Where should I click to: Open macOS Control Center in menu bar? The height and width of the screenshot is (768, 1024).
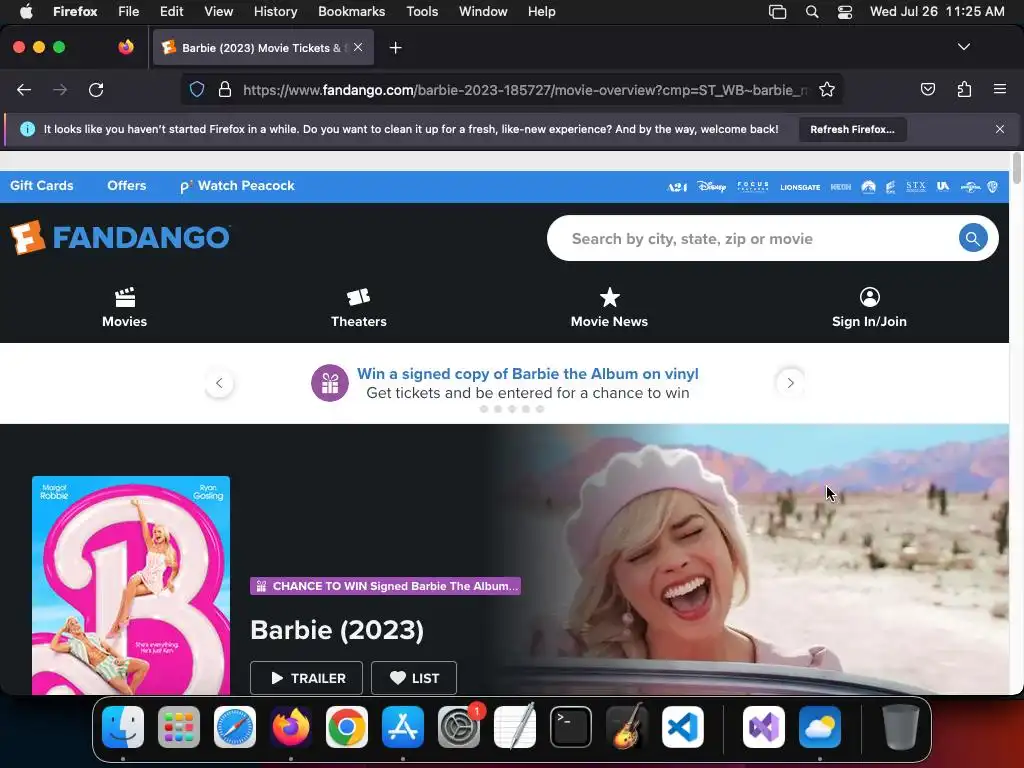[x=844, y=11]
